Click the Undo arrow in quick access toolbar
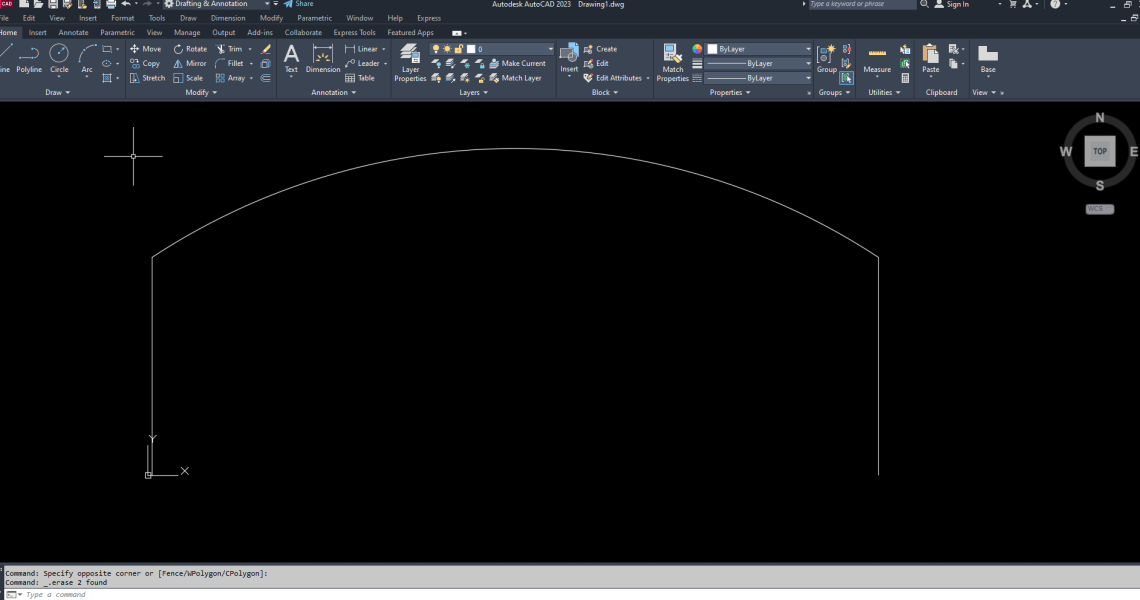This screenshot has height=600, width=1140. (126, 4)
